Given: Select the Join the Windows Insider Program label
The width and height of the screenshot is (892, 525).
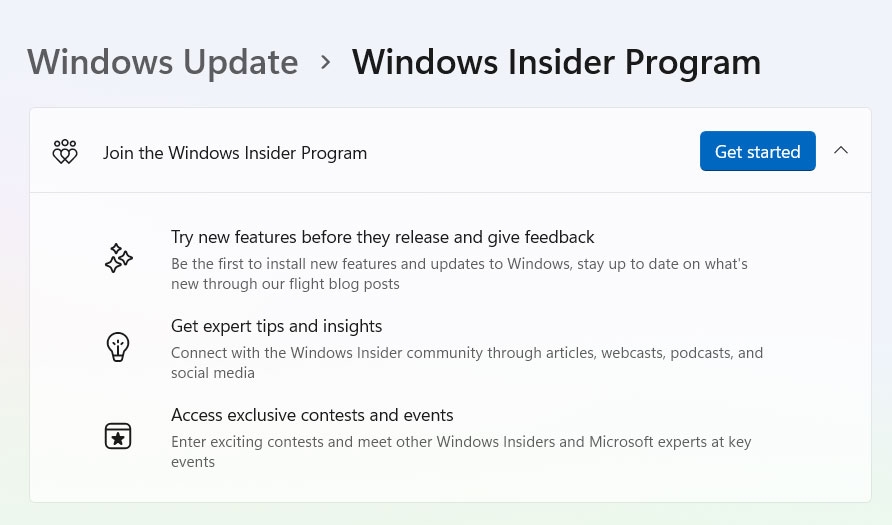Looking at the screenshot, I should click(x=235, y=153).
